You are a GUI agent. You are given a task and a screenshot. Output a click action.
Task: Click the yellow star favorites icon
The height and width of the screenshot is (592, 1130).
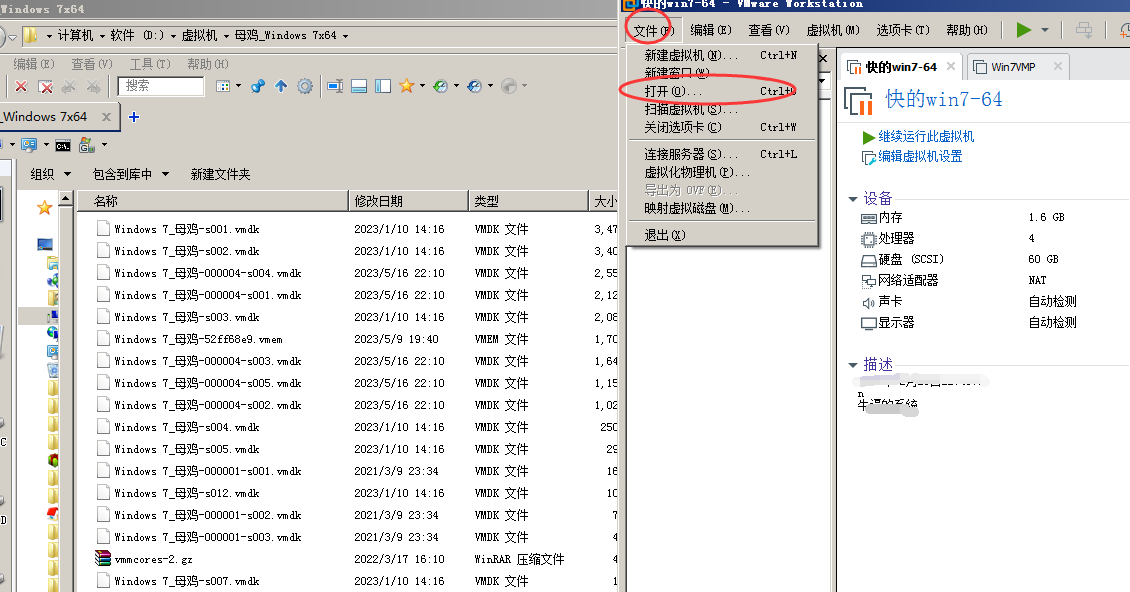pos(406,87)
